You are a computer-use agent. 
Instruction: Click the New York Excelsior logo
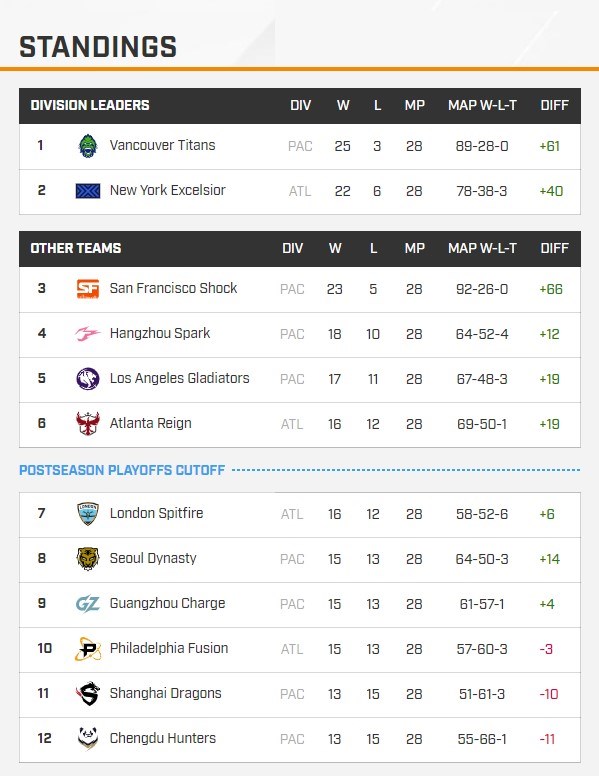pos(88,191)
